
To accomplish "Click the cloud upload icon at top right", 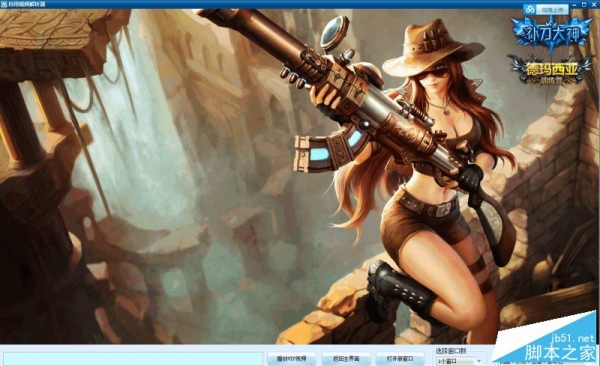I will tap(530, 10).
